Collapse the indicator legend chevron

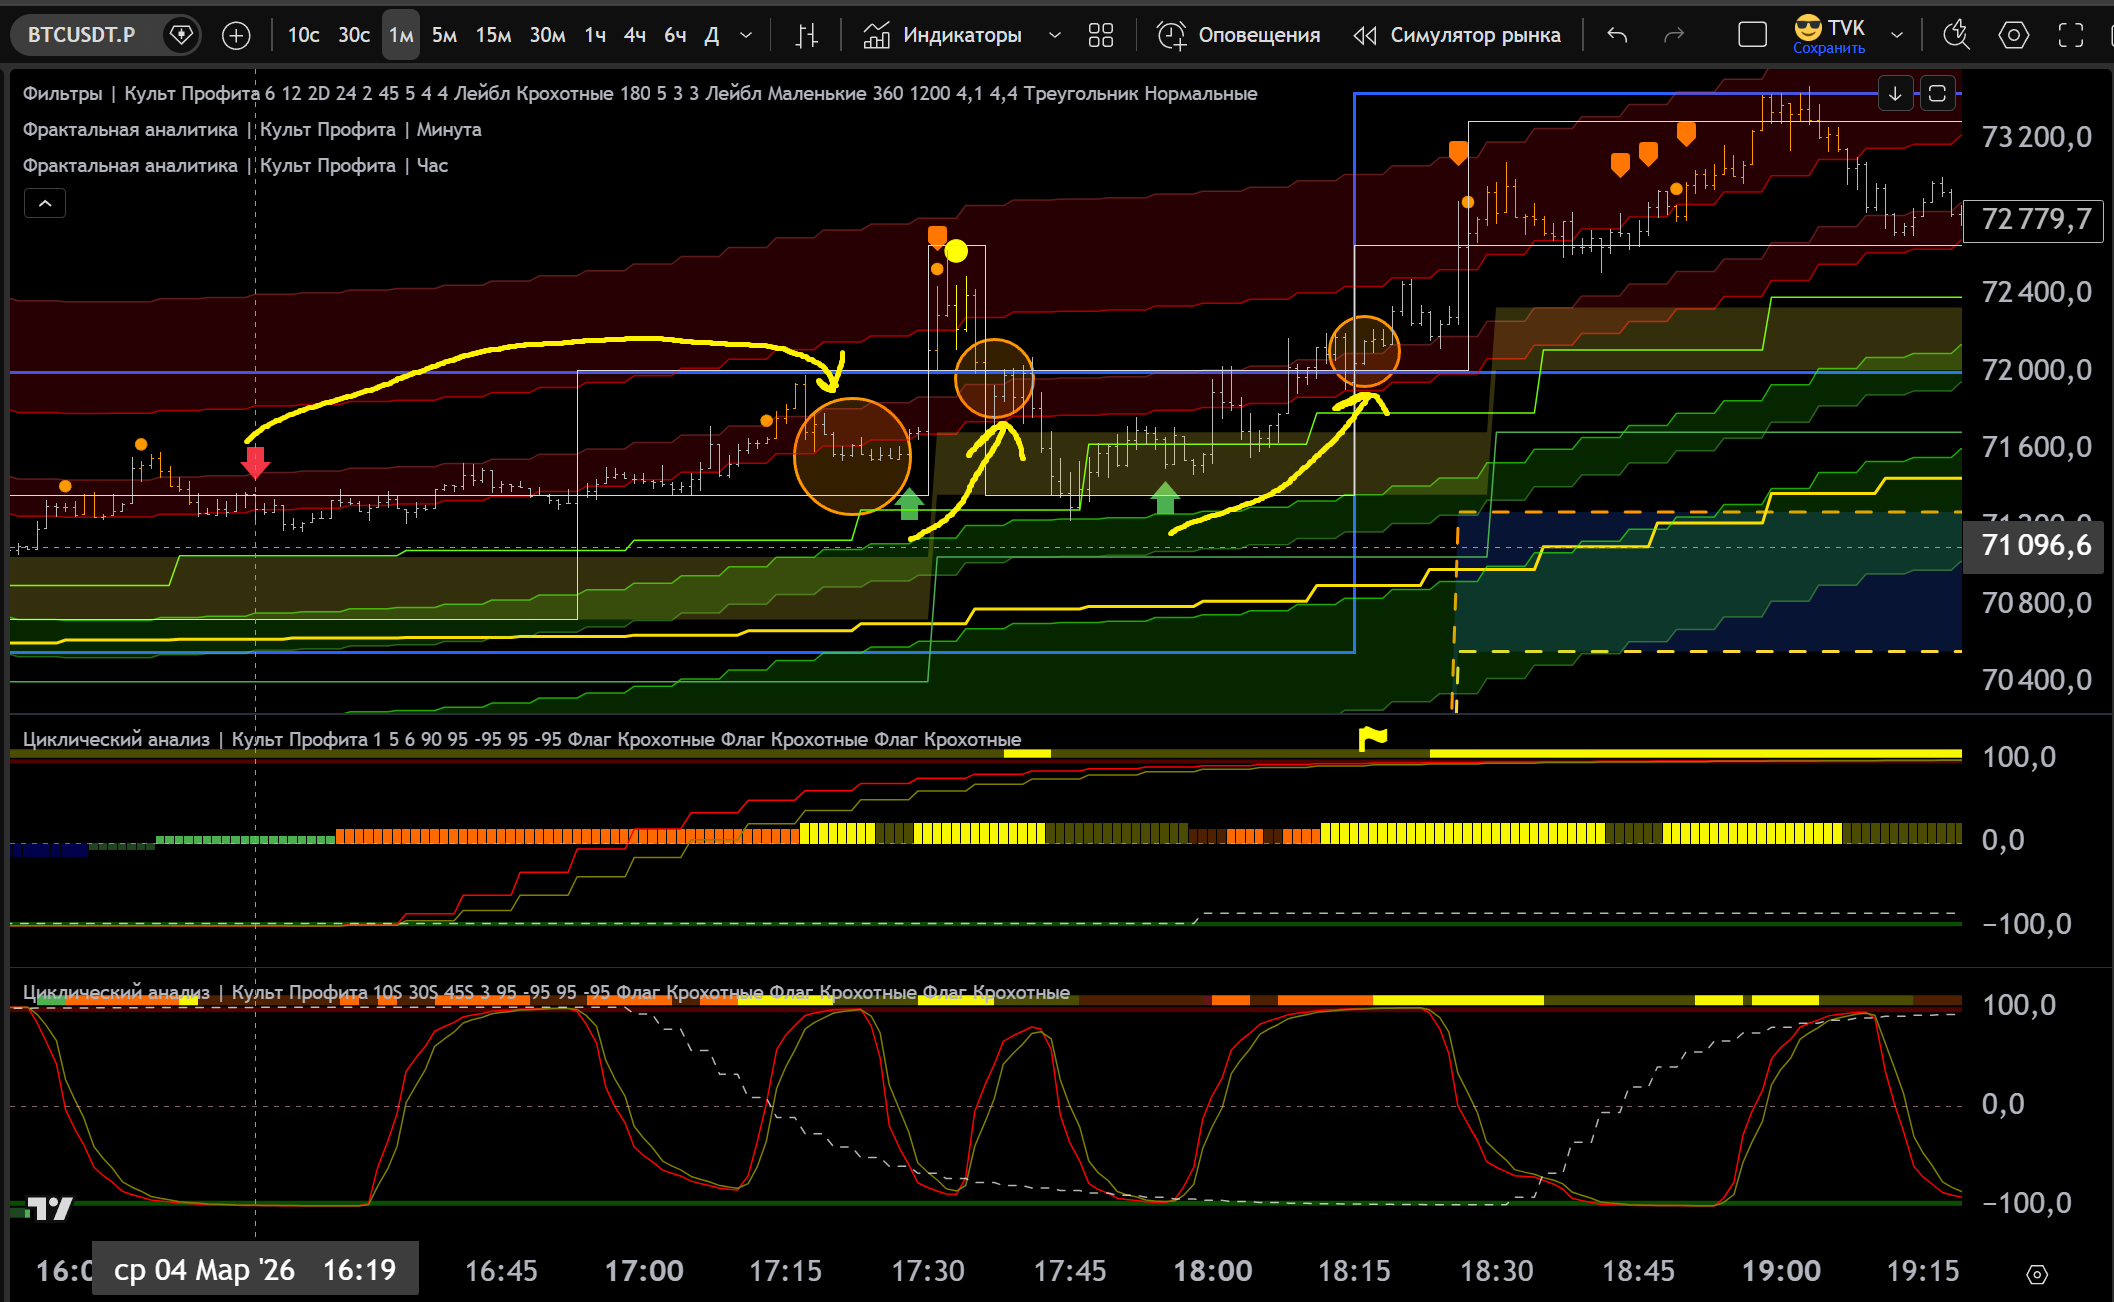tap(45, 204)
